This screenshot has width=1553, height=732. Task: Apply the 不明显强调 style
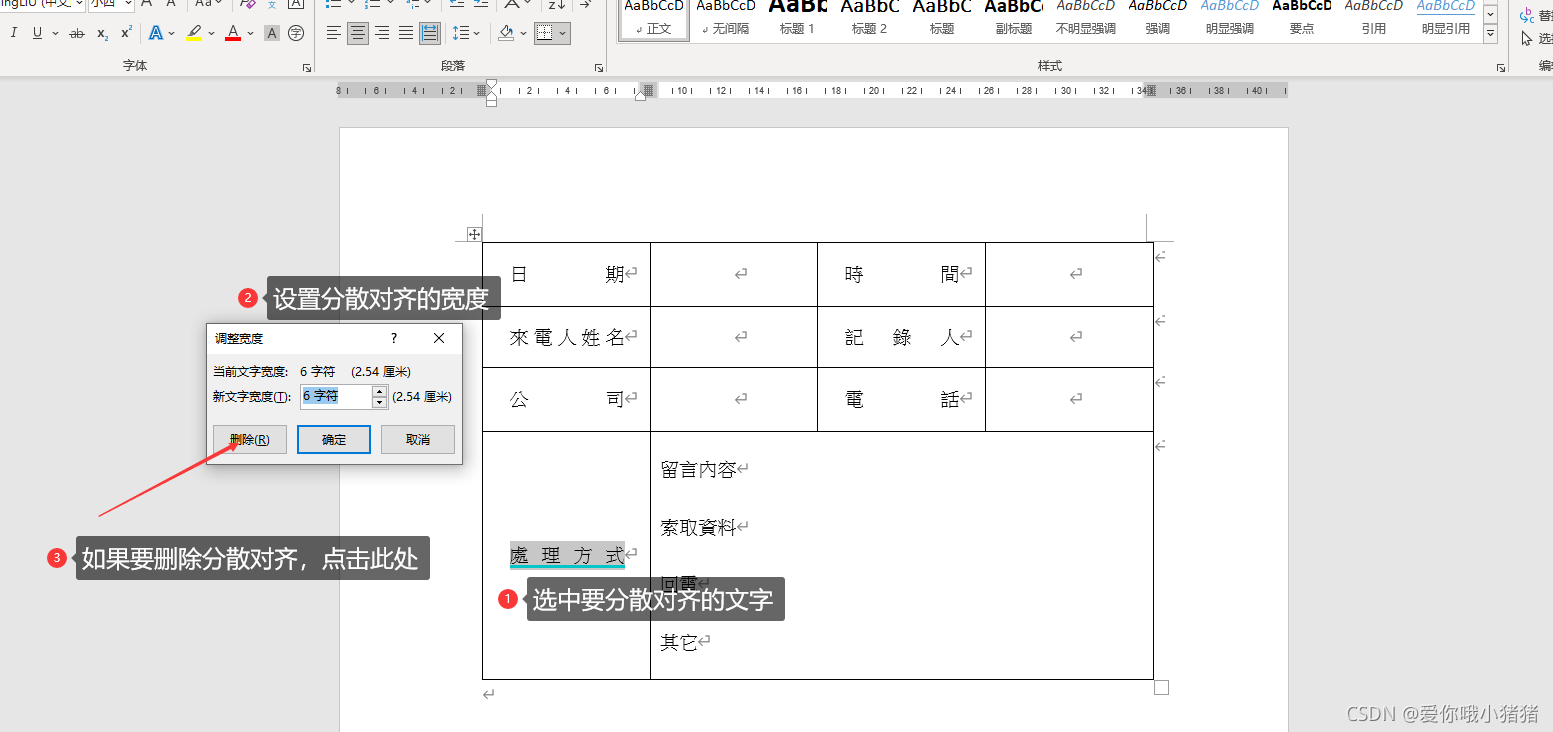(x=1085, y=20)
